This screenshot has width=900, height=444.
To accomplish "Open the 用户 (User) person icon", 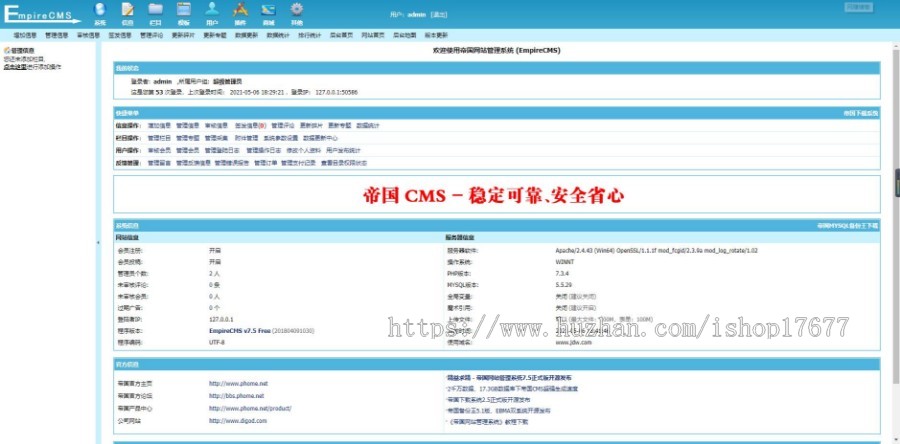I will 212,10.
